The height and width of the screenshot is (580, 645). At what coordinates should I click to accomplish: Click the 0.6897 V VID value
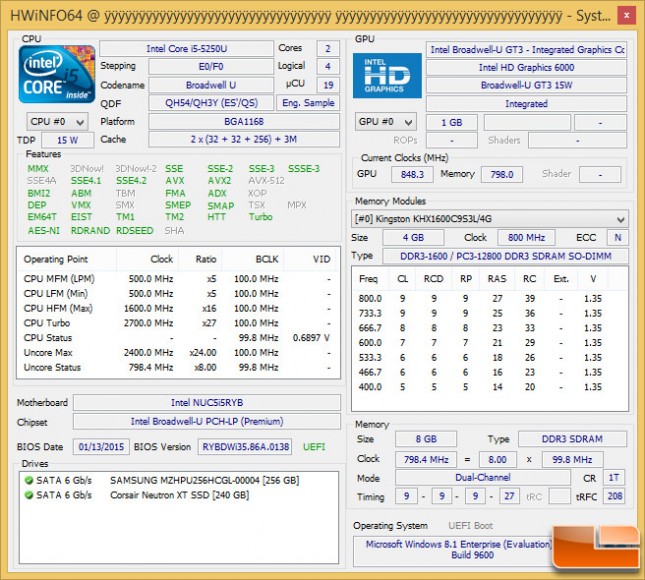[x=311, y=338]
